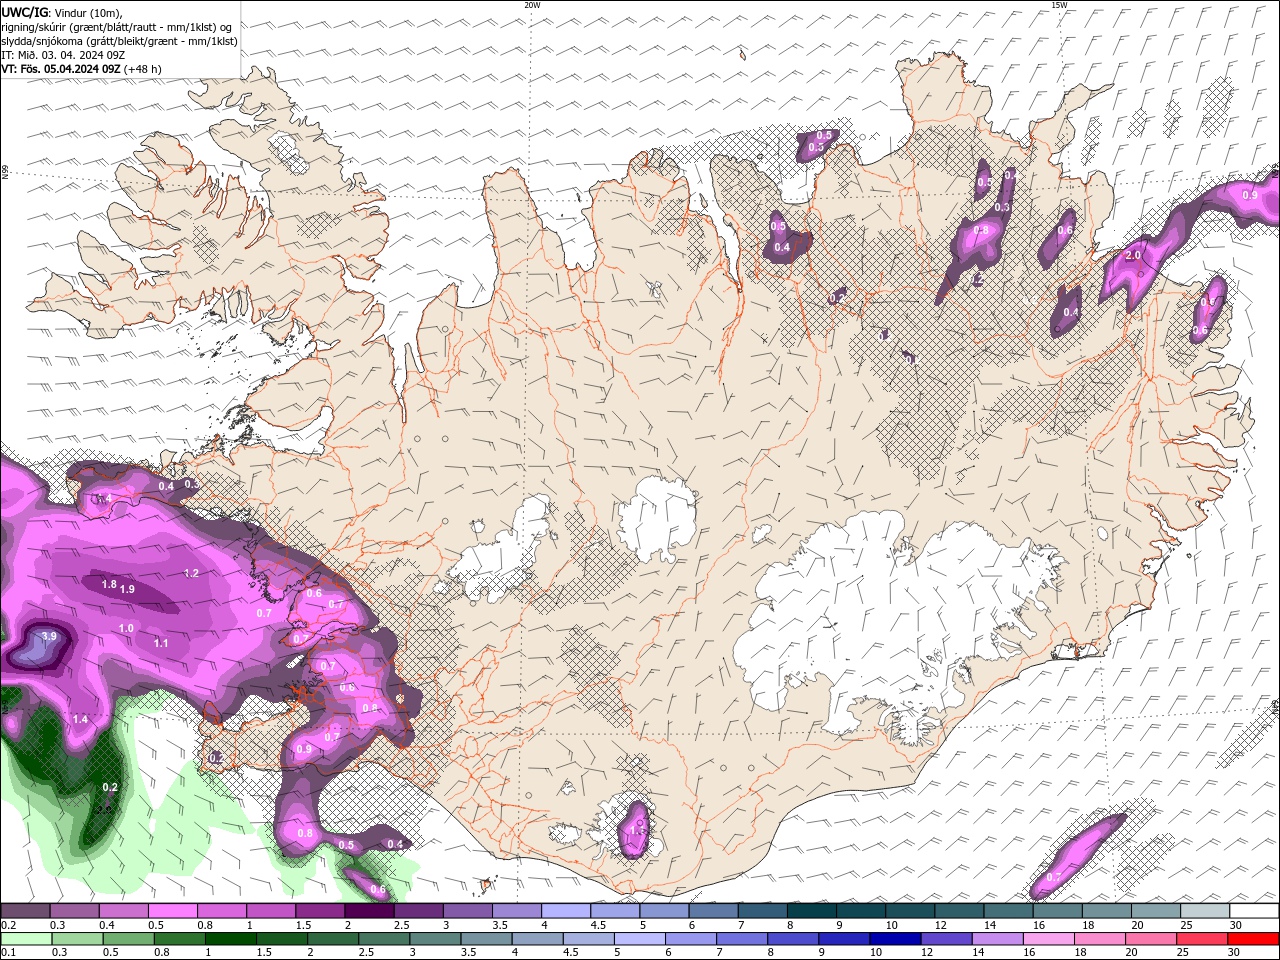Click the pale grey 25 swatch in upper scale
Screen dimensions: 1280x960
point(1204,911)
